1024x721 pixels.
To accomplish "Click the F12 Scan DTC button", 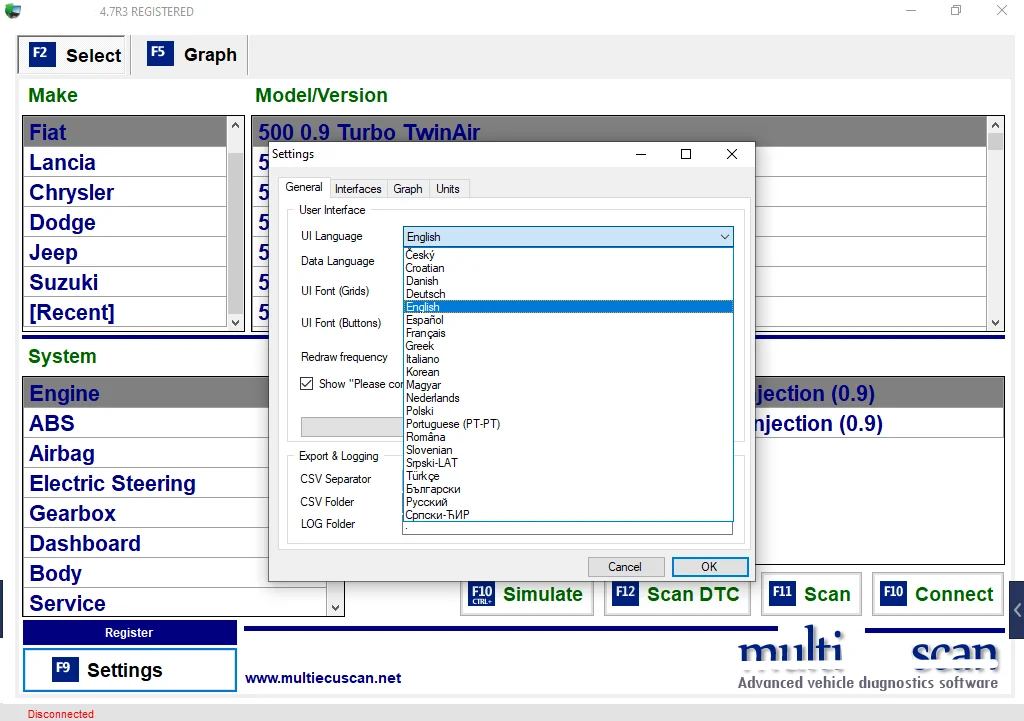I will [677, 594].
